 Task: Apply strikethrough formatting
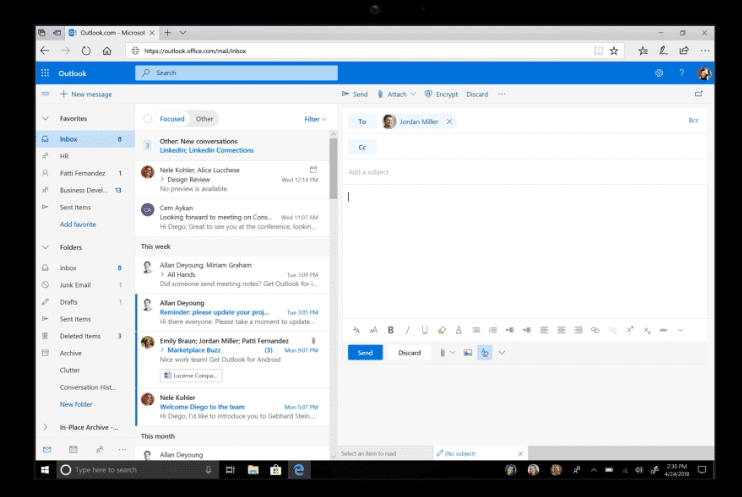tap(663, 330)
